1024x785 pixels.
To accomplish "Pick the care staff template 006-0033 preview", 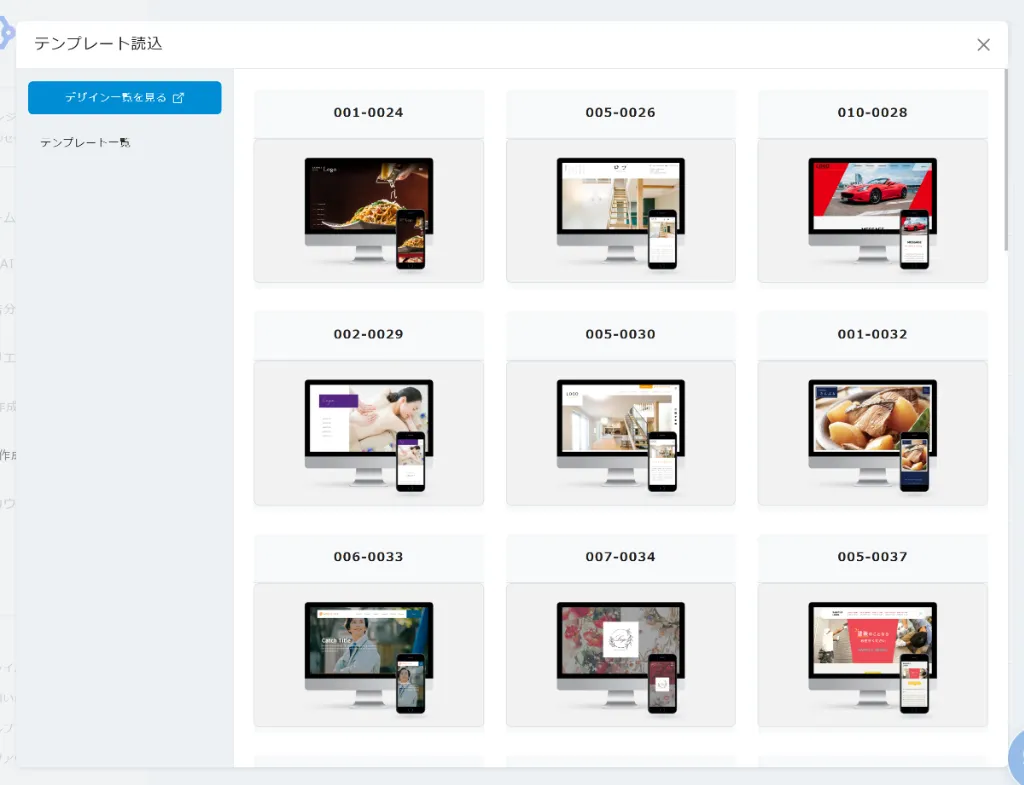I will 369,655.
